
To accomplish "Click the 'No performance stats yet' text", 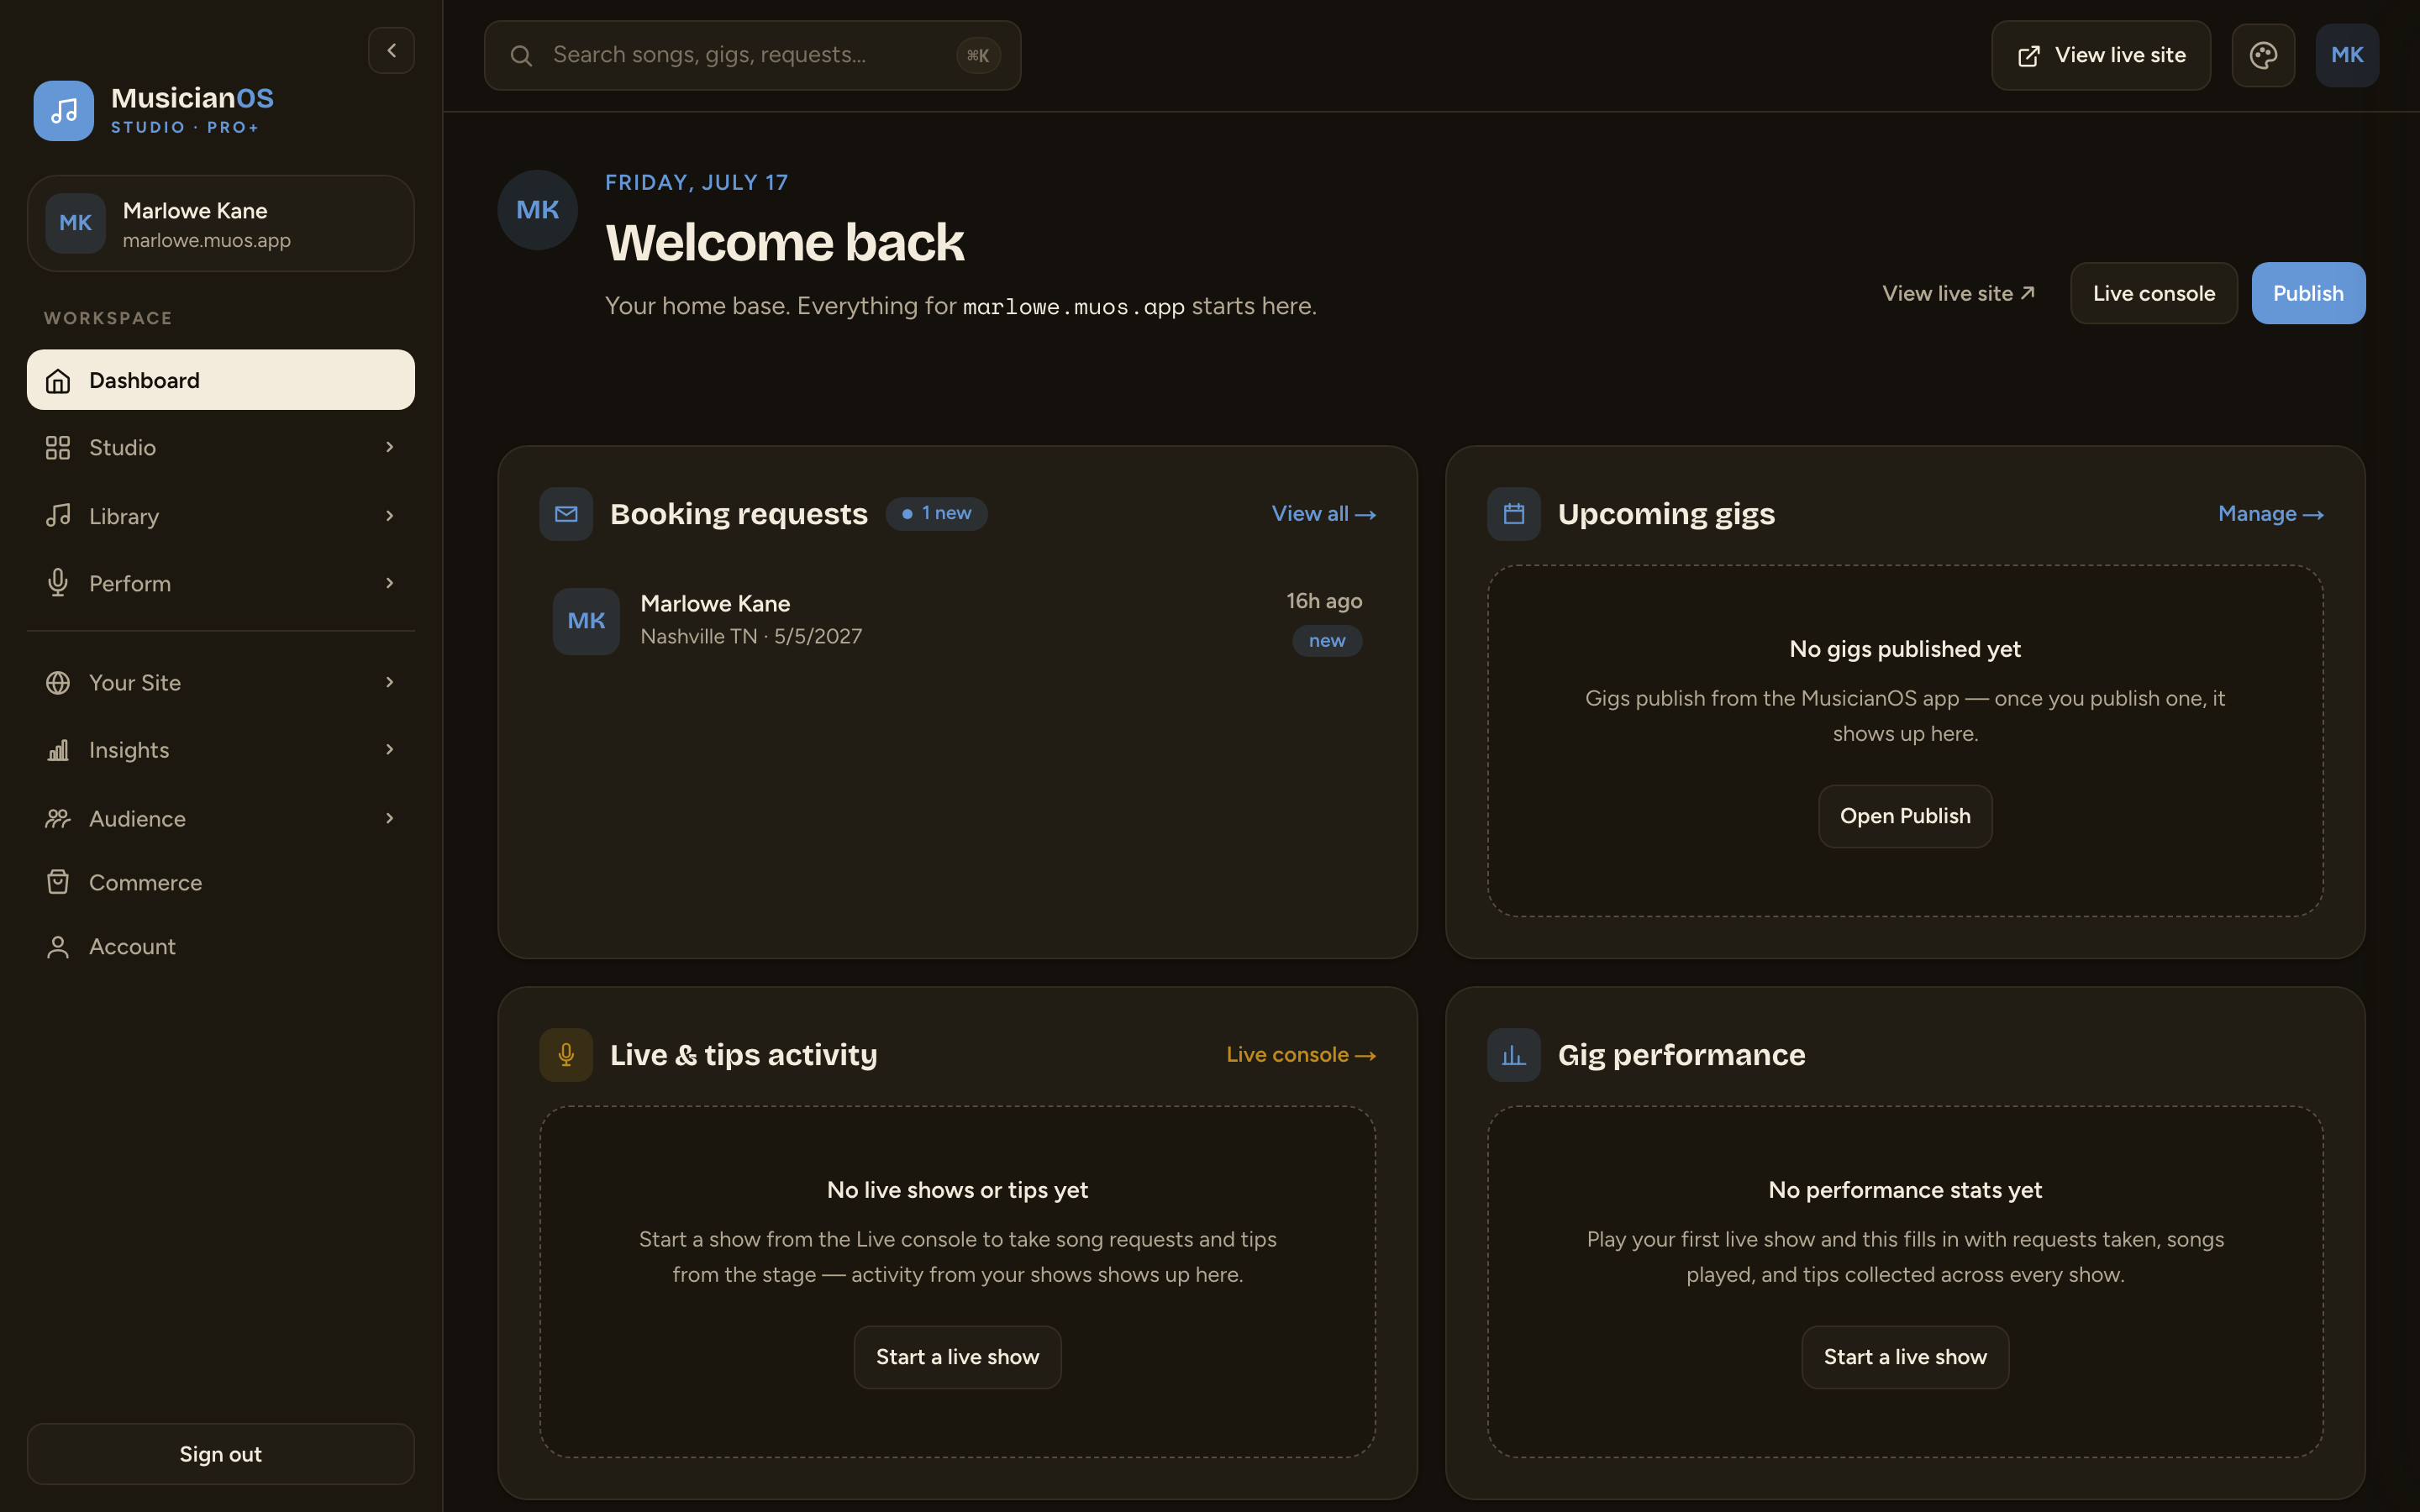I will coord(1905,1190).
